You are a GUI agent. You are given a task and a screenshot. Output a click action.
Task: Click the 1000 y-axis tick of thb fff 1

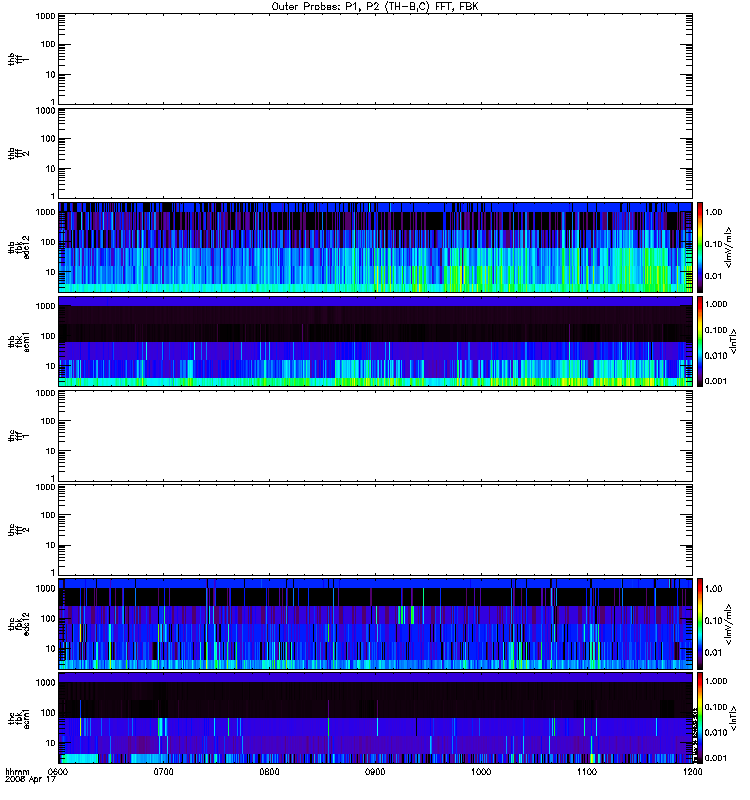(x=45, y=16)
